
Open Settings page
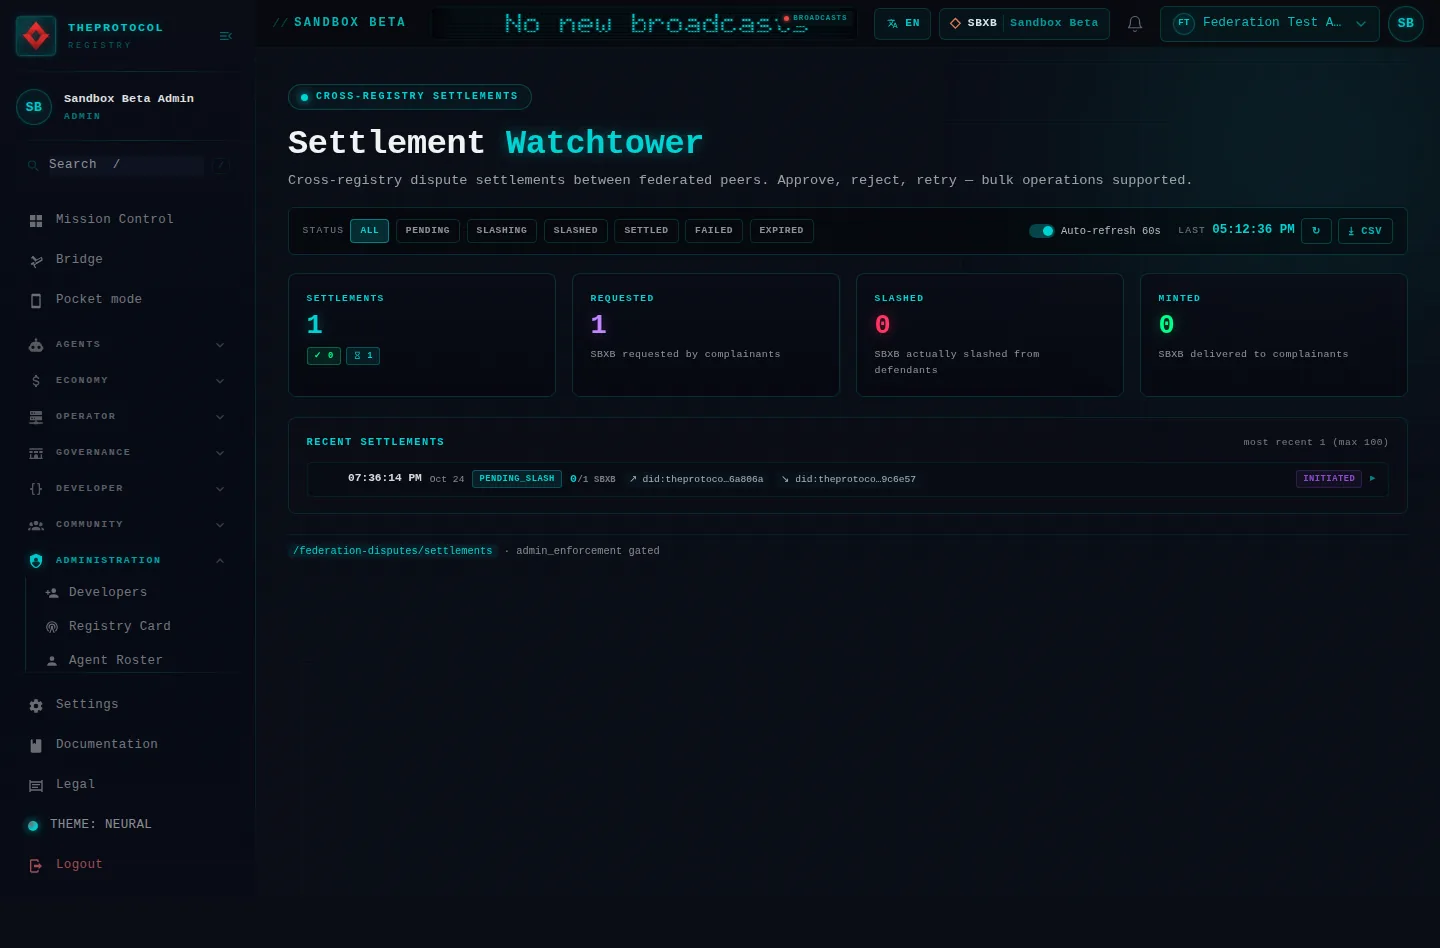pos(126,704)
